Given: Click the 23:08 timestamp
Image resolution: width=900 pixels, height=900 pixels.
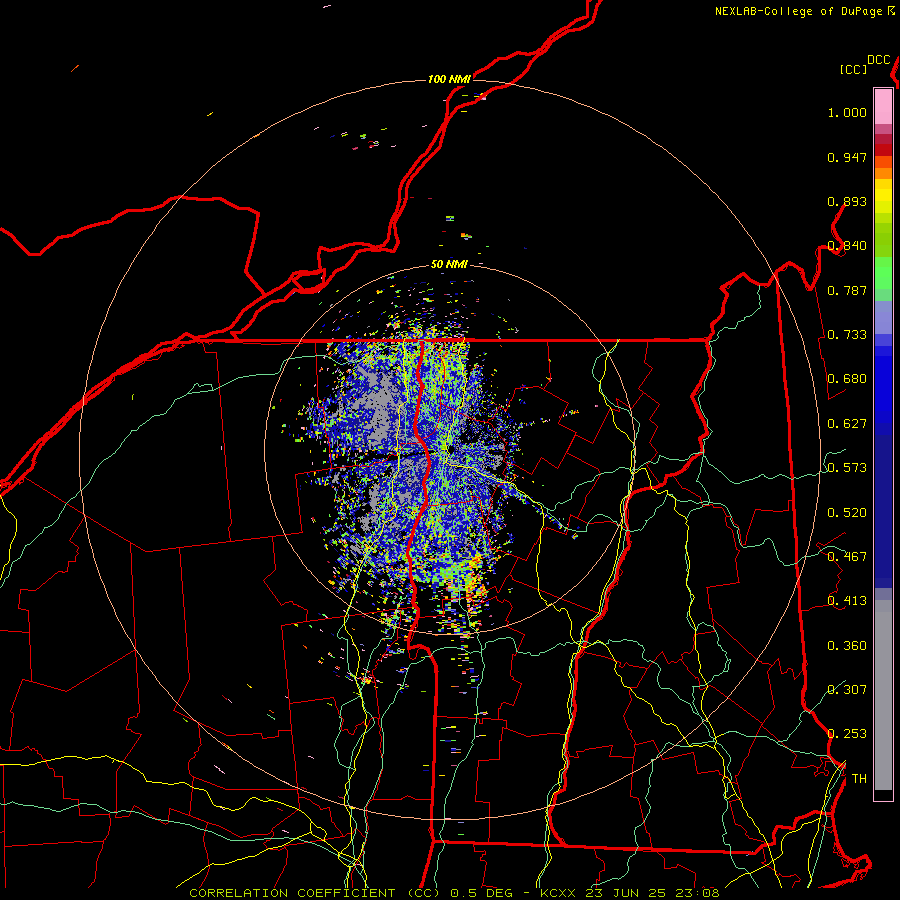Looking at the screenshot, I should [x=697, y=893].
